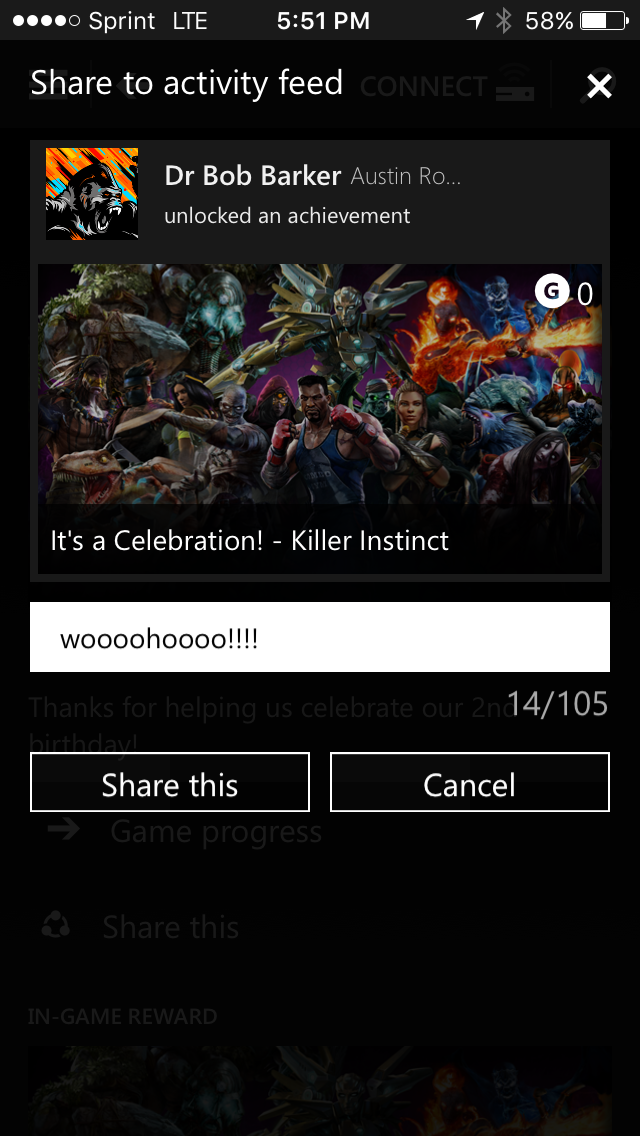
Task: Tap the dimmed In-Game Reward thumbnail
Action: click(320, 1090)
